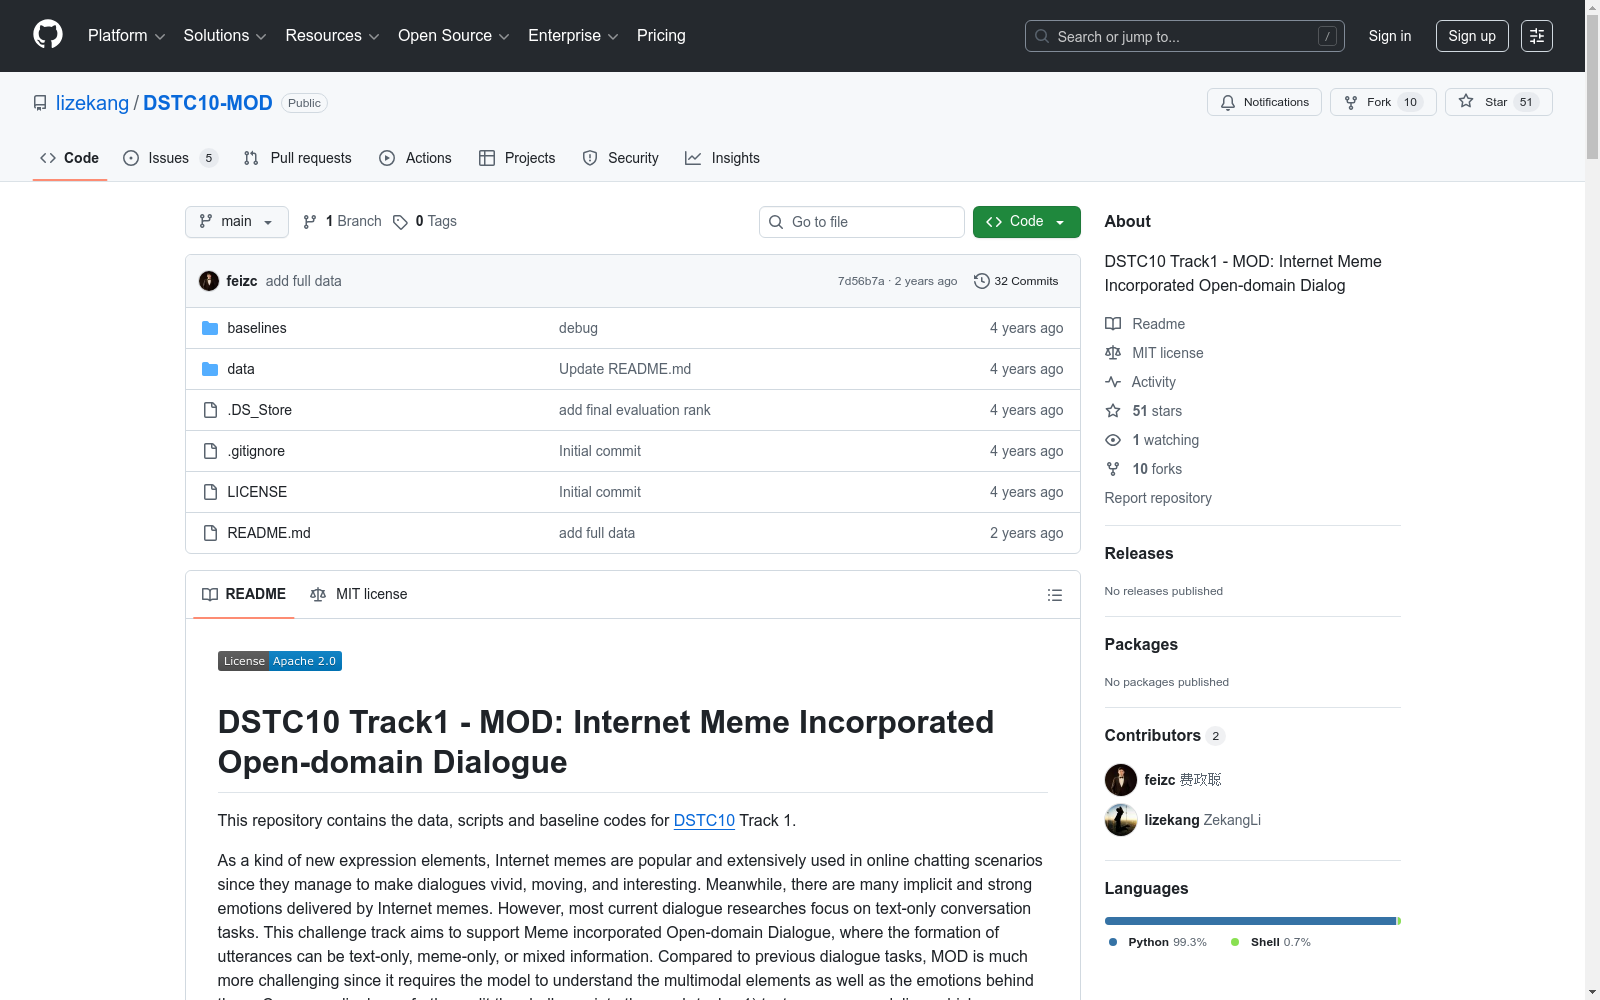Click feizc avatar in commit header
The image size is (1600, 1000).
coord(209,281)
